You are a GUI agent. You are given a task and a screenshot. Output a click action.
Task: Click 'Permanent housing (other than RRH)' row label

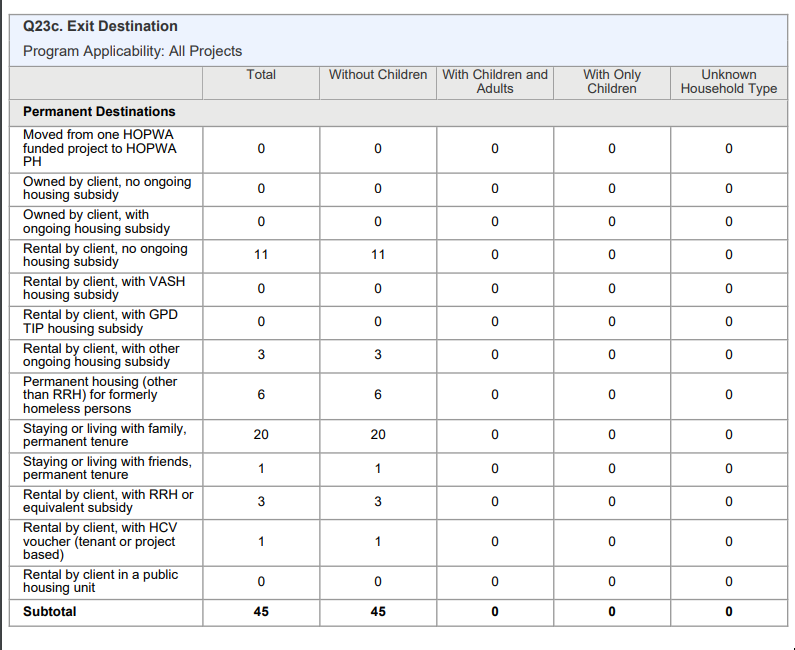100,395
